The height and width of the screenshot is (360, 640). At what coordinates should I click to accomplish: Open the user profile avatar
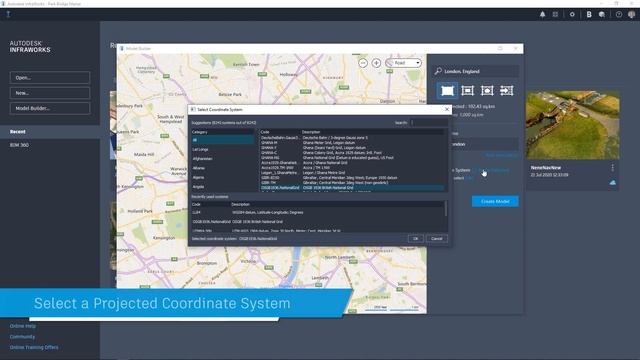(x=631, y=14)
